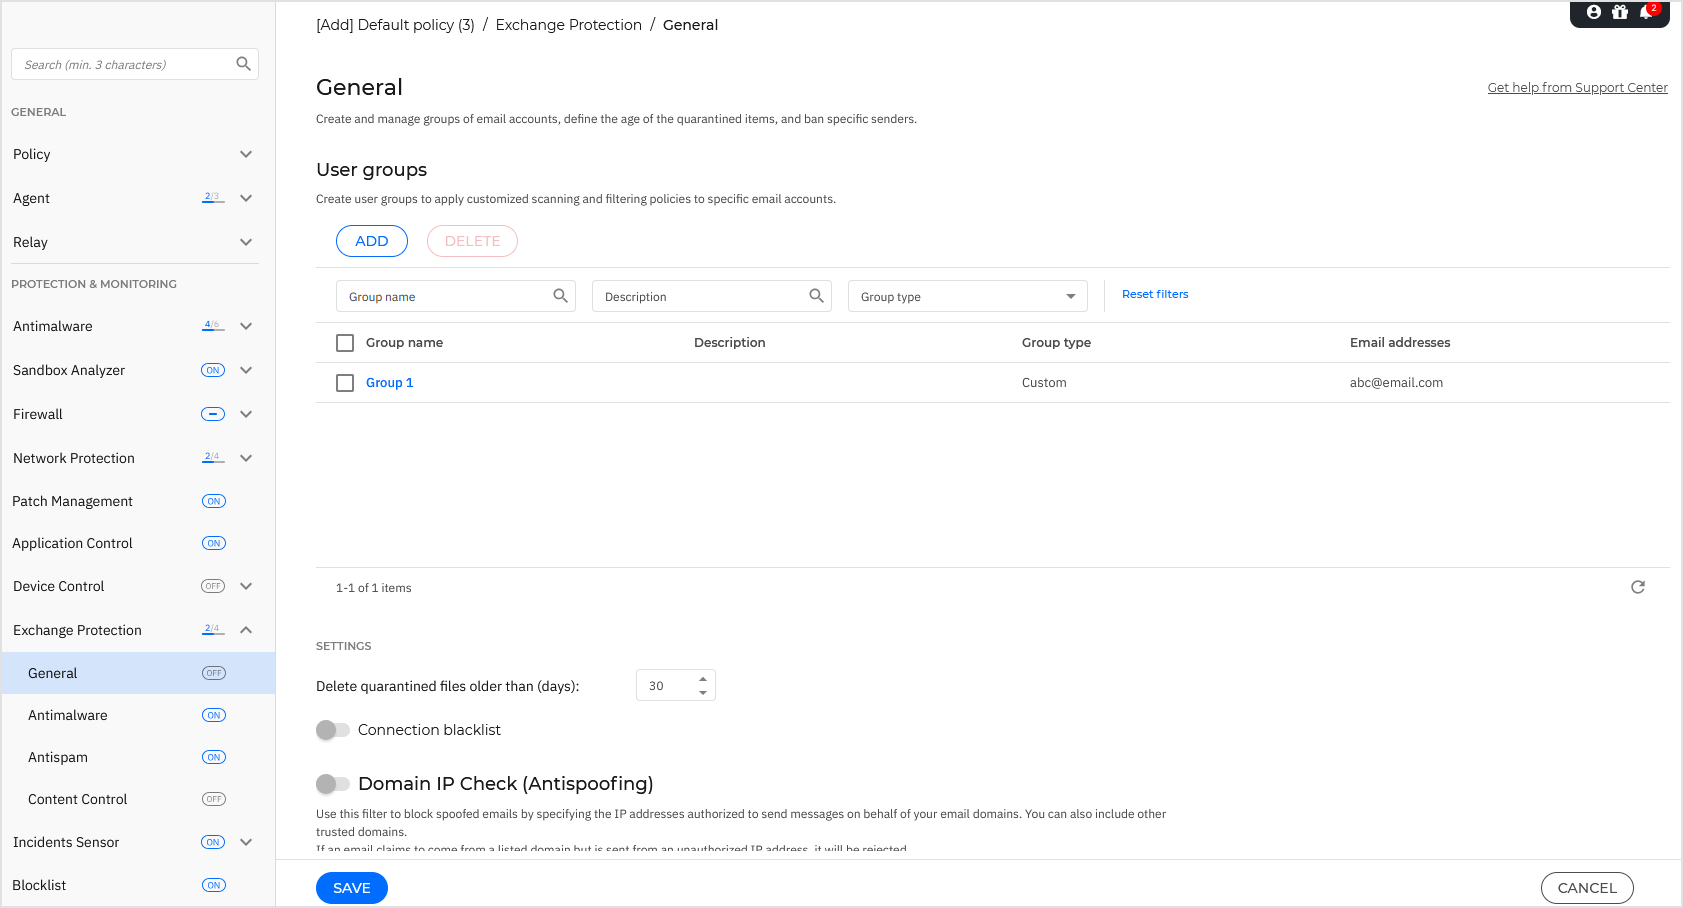Click magnifier icon in Description filter

[x=816, y=296]
